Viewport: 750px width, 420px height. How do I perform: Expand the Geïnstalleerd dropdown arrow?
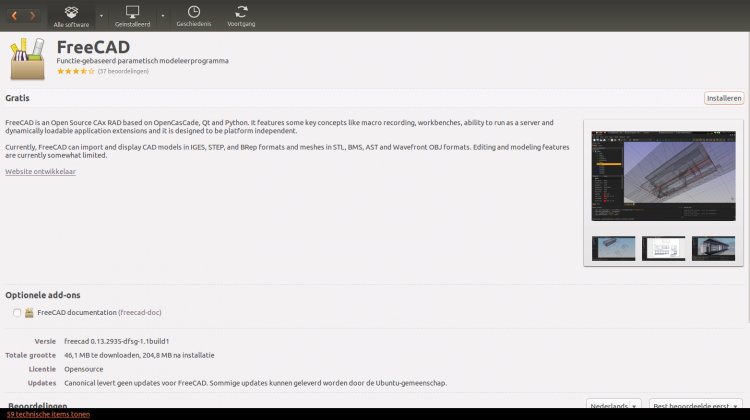[x=163, y=16]
